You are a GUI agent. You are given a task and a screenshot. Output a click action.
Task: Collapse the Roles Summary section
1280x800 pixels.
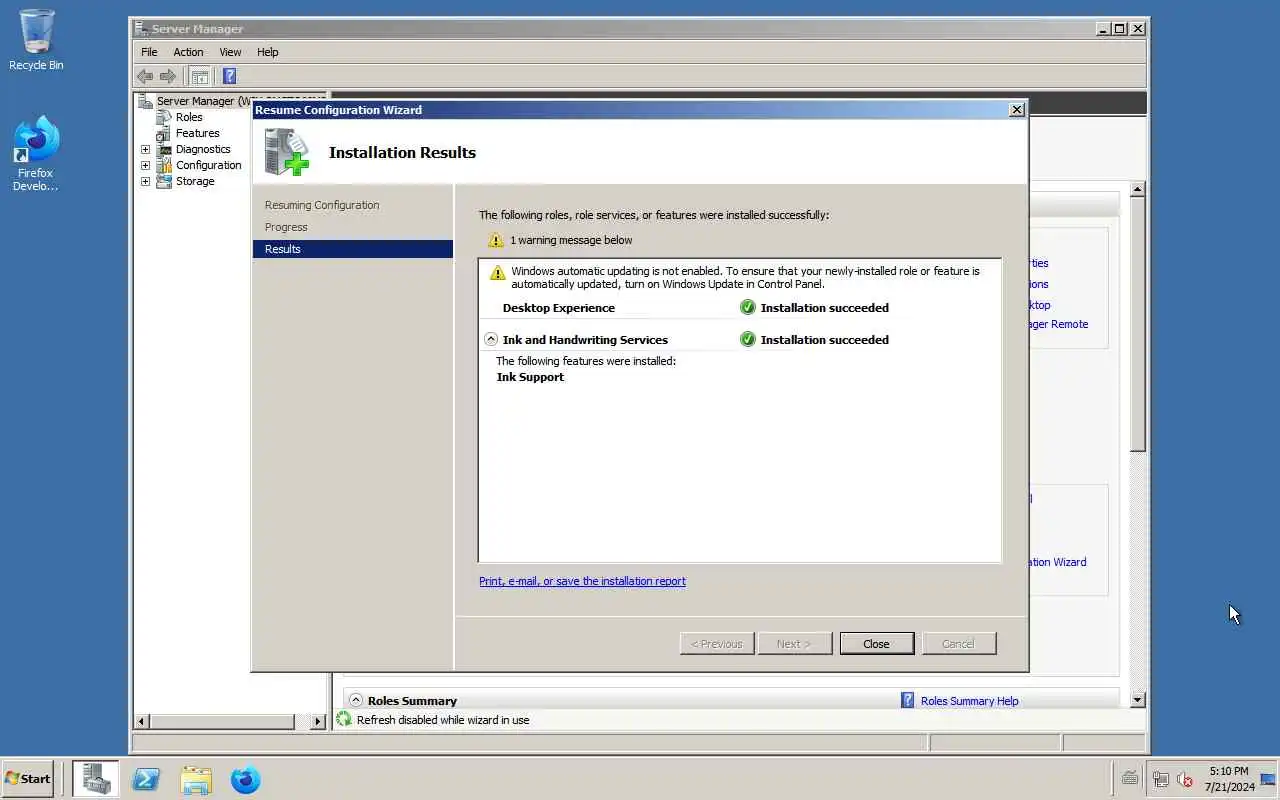pyautogui.click(x=356, y=700)
